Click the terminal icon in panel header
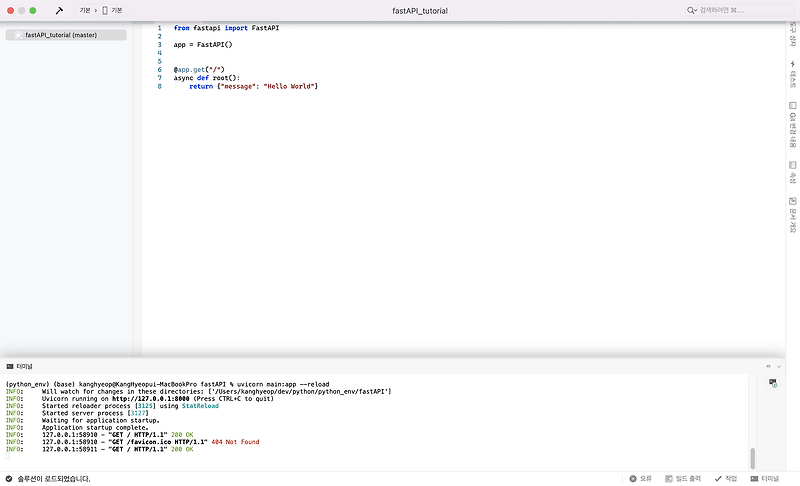 (10, 366)
